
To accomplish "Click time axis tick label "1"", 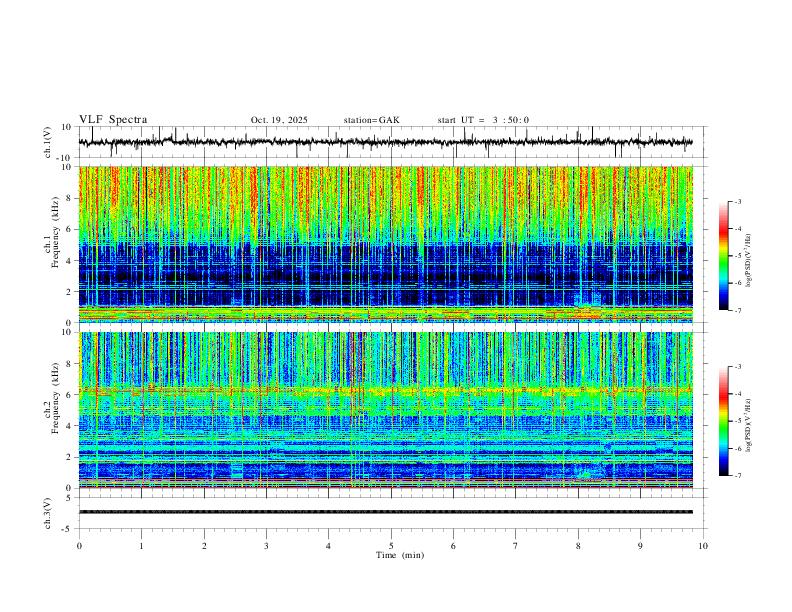I will [141, 546].
